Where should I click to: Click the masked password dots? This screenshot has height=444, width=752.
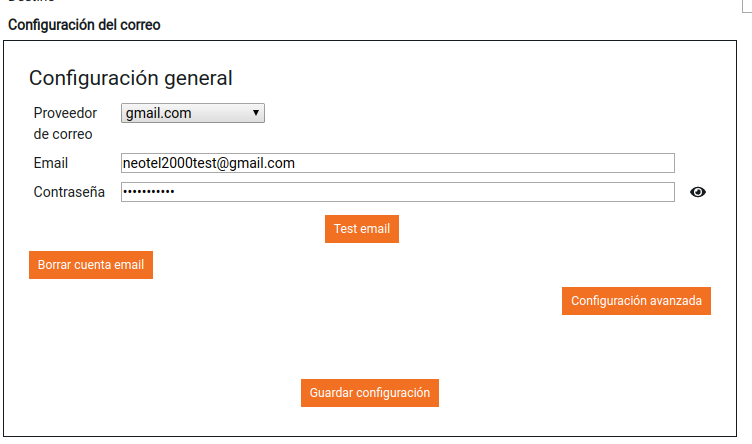(x=148, y=192)
